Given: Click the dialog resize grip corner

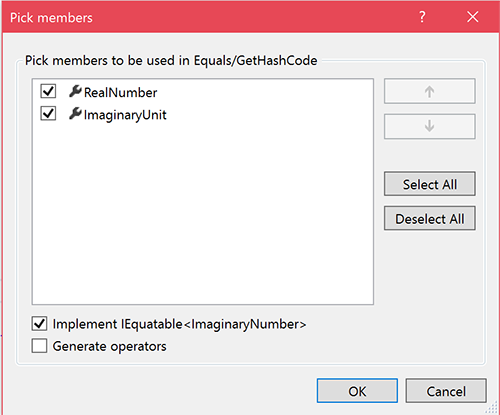Looking at the screenshot, I should click(x=491, y=407).
